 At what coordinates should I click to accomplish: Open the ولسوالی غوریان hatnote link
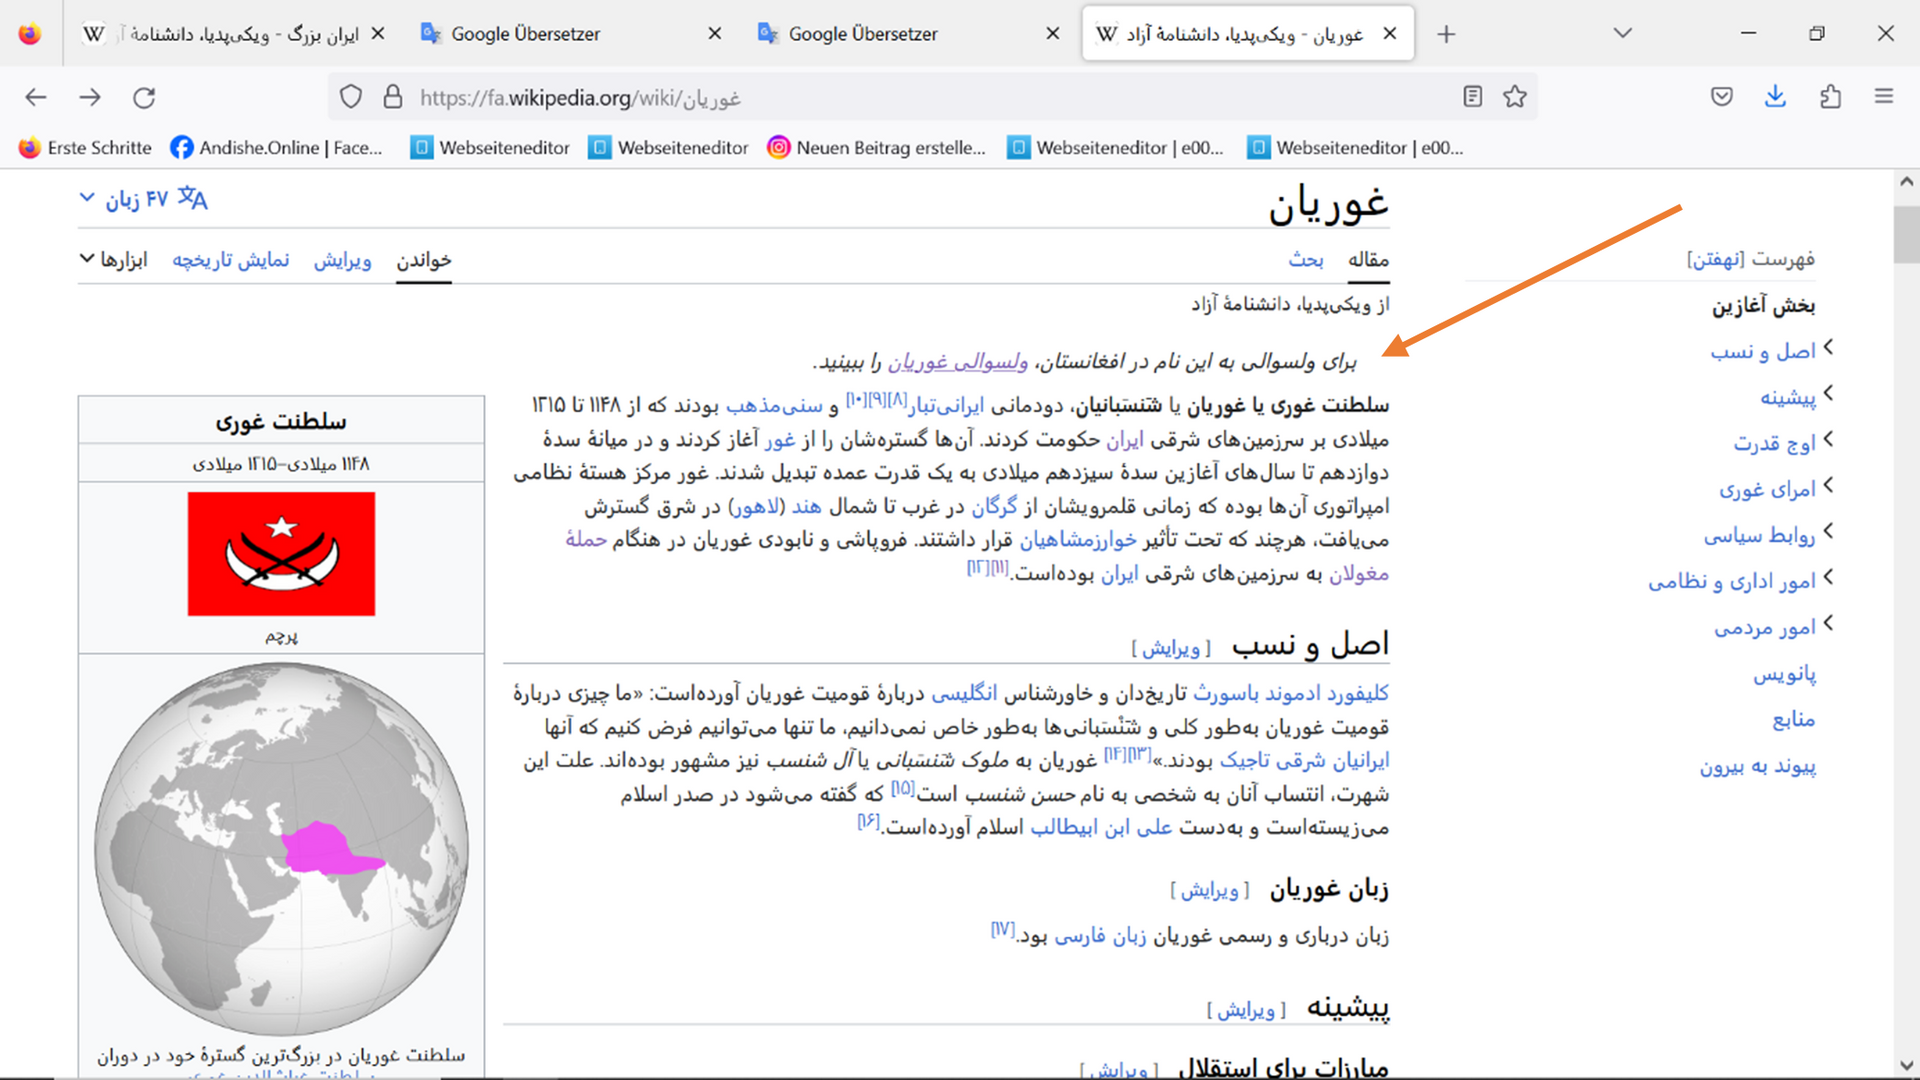point(957,362)
